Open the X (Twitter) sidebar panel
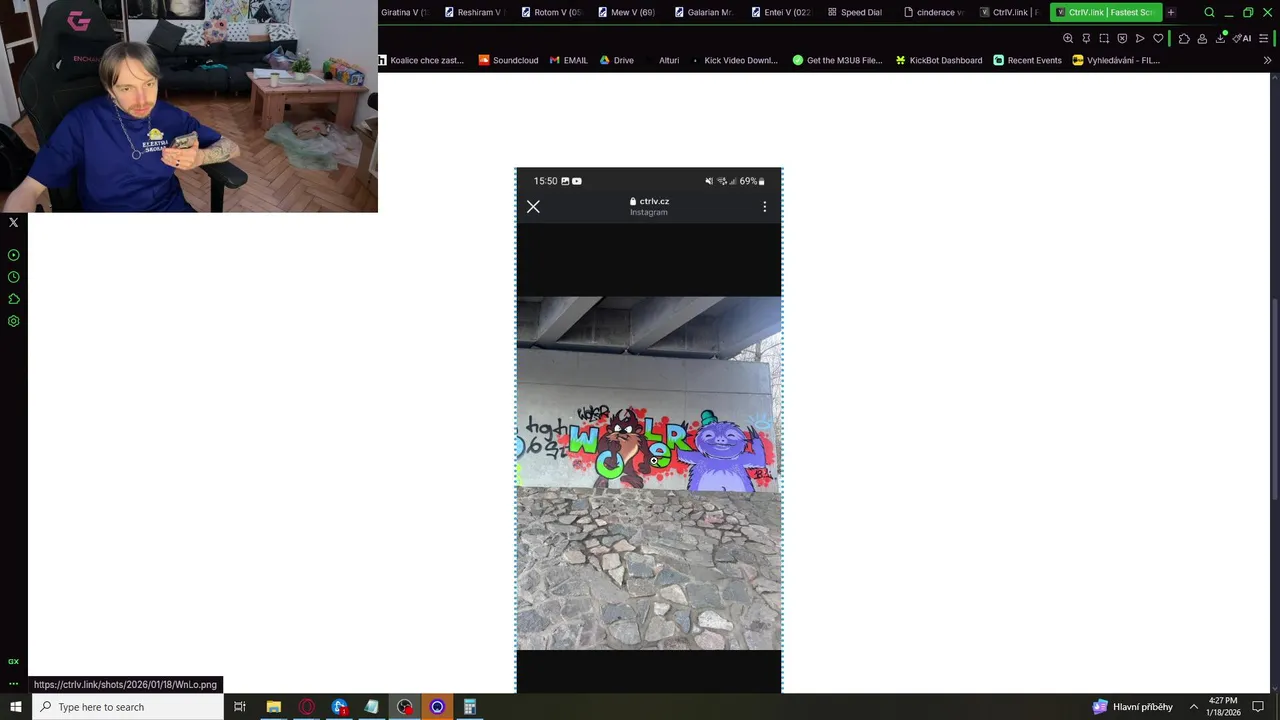Viewport: 1280px width, 720px height. tap(13, 223)
